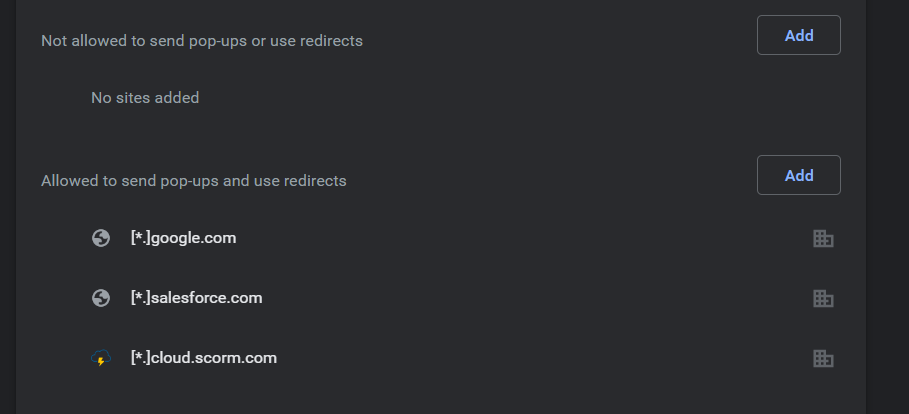Click the managed building icon on salesforce.com row
Viewport: 909px width, 414px height.
pos(823,298)
